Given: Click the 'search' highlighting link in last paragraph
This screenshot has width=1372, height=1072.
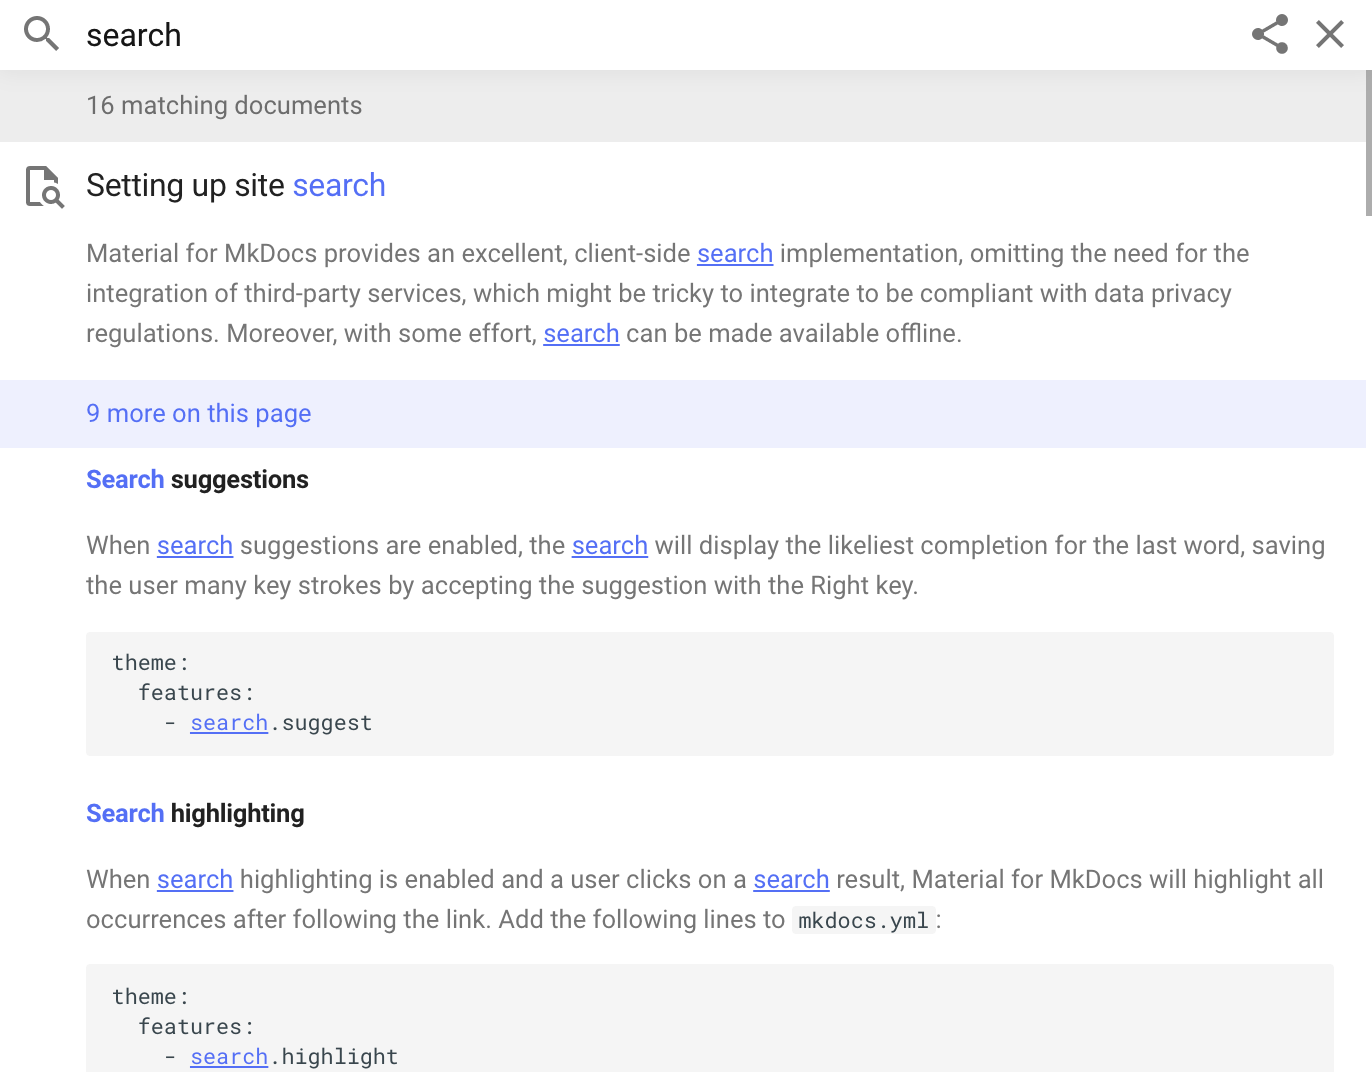Looking at the screenshot, I should (x=194, y=879).
